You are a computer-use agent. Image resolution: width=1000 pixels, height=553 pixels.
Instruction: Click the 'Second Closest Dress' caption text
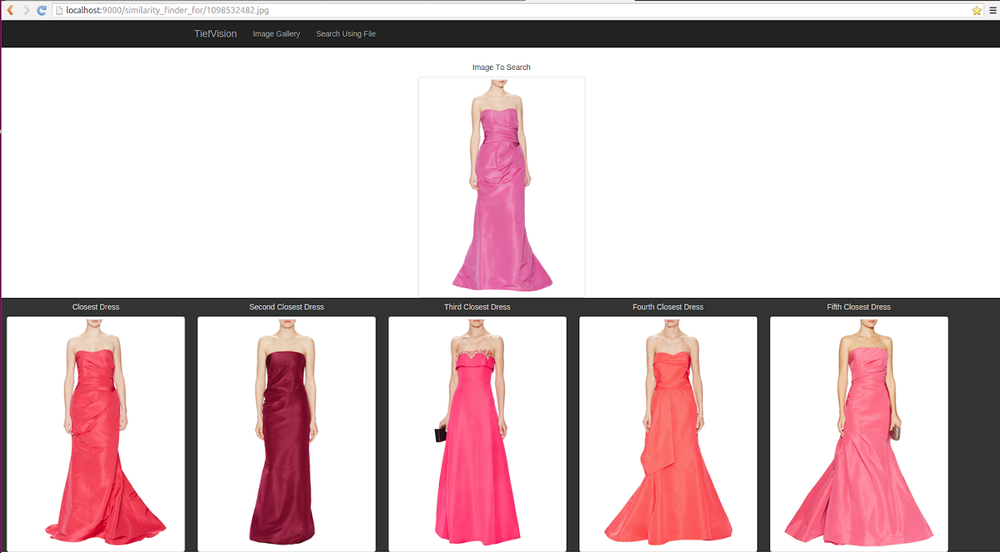287,307
